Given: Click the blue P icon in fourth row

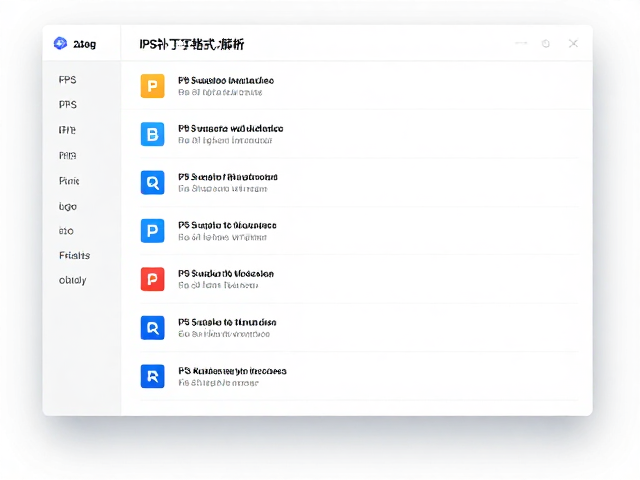Looking at the screenshot, I should tap(152, 231).
